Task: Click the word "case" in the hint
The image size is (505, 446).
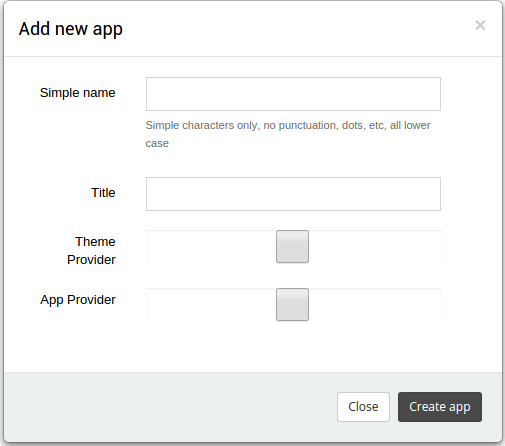Action: click(x=157, y=144)
